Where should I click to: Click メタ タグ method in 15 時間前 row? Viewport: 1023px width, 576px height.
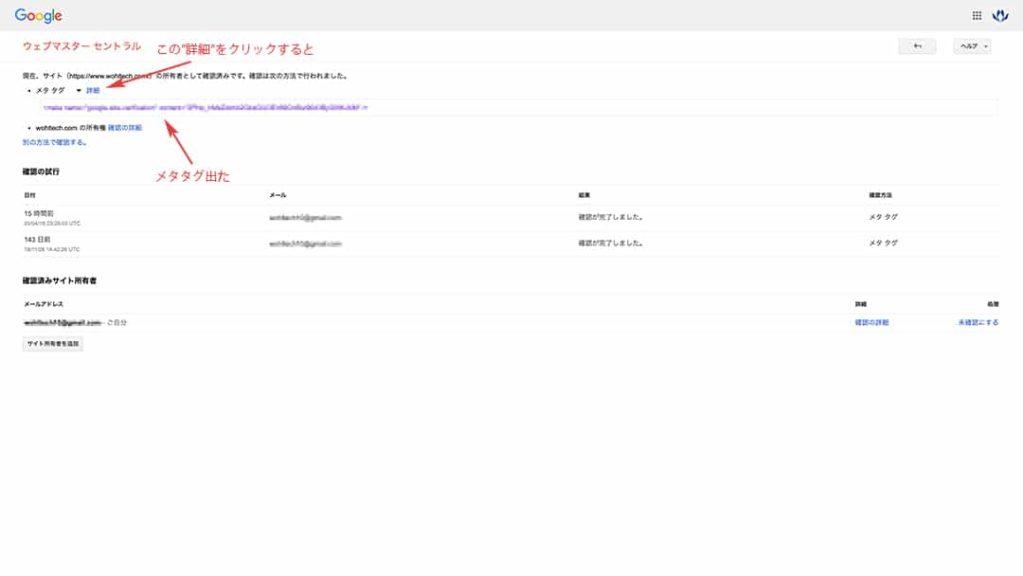(883, 217)
